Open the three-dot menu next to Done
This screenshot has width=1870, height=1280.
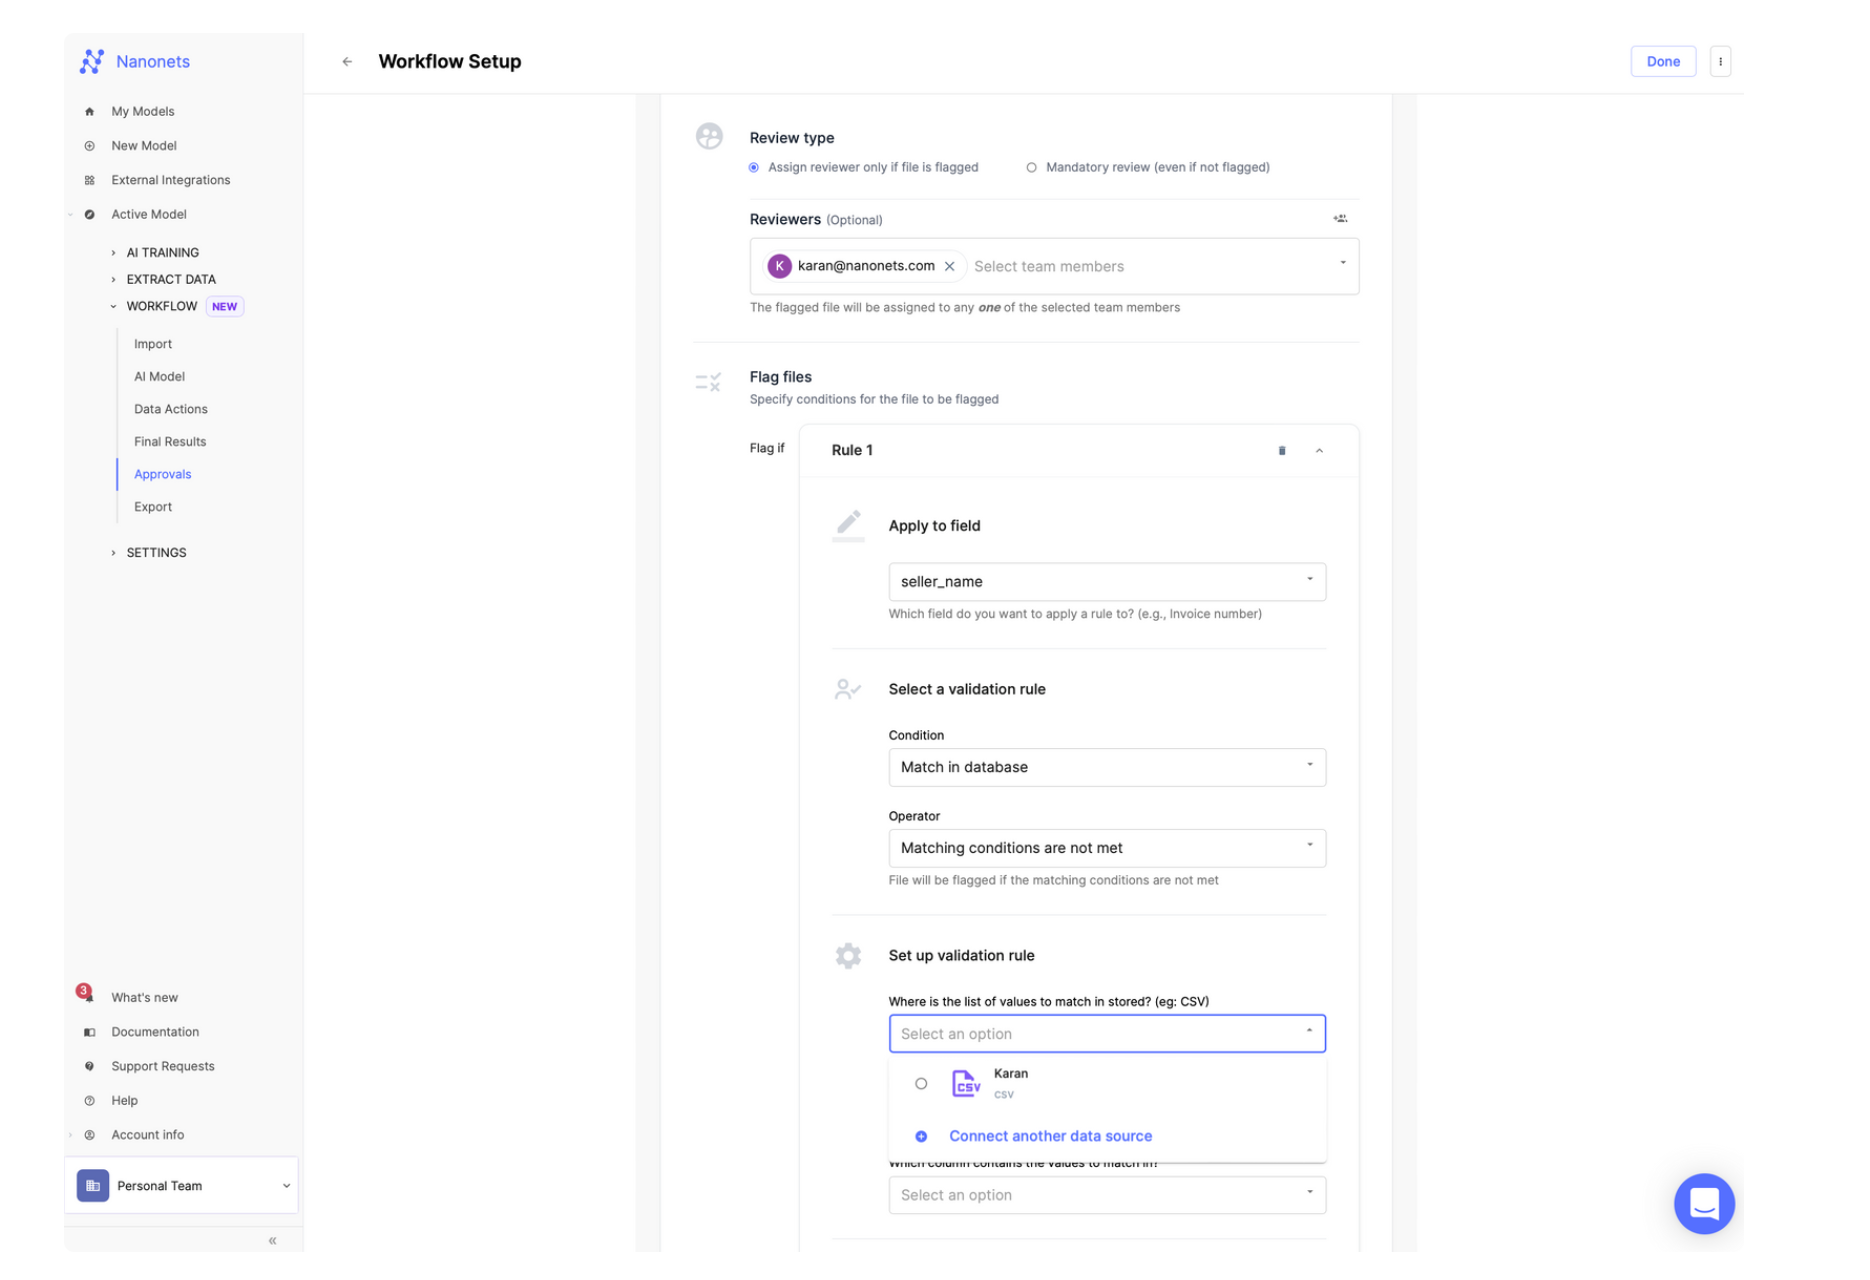[x=1721, y=61]
